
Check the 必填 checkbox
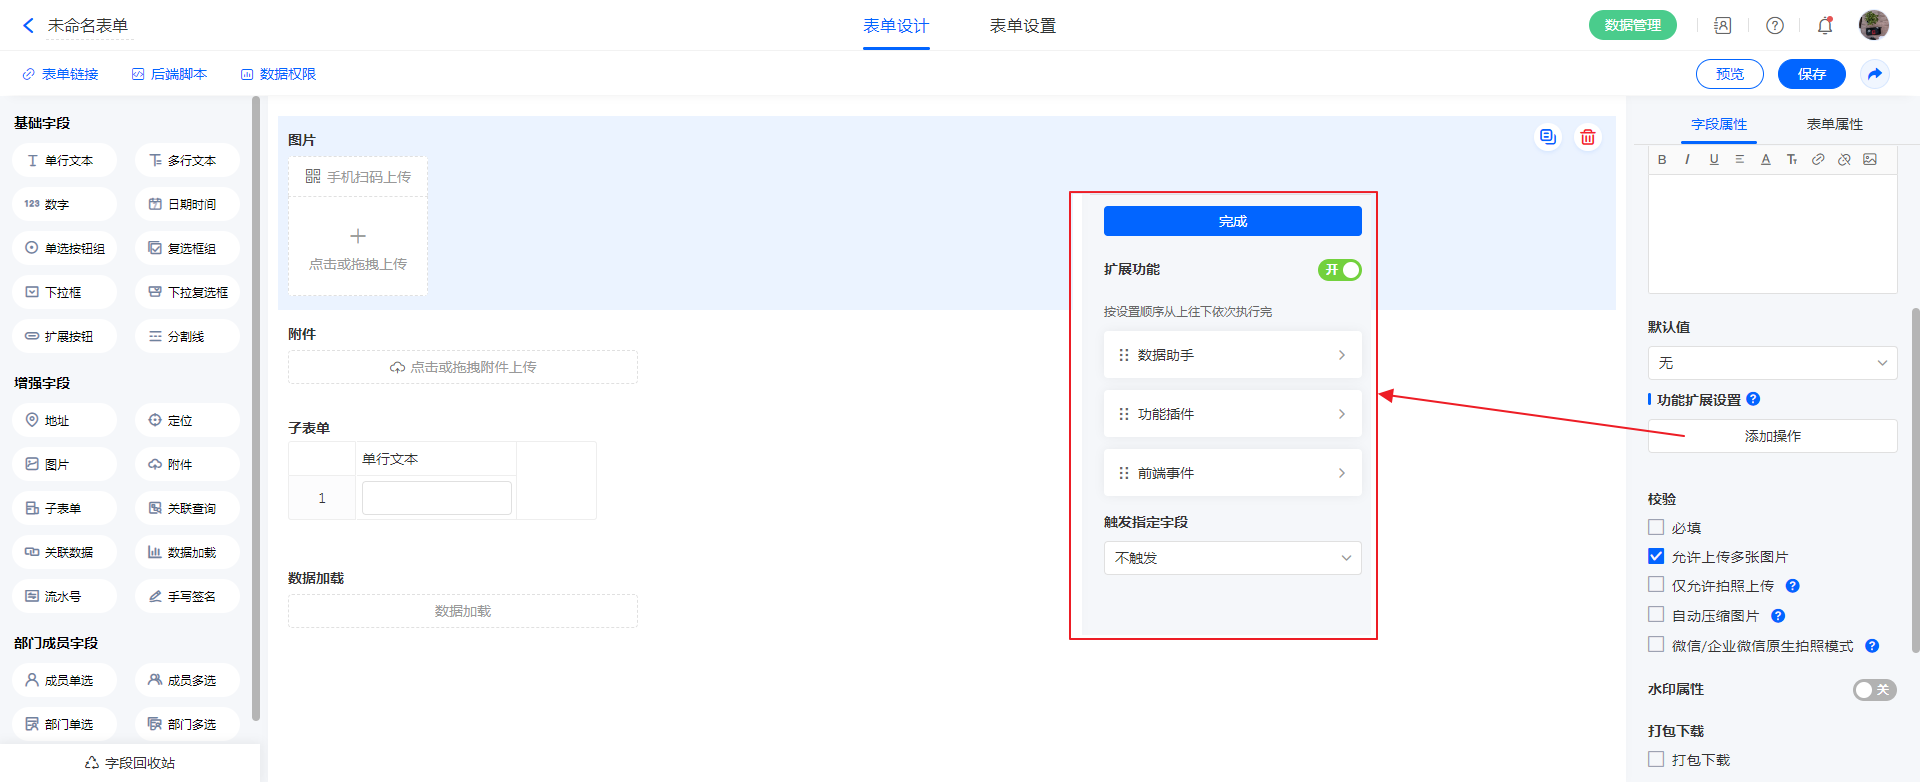1656,527
